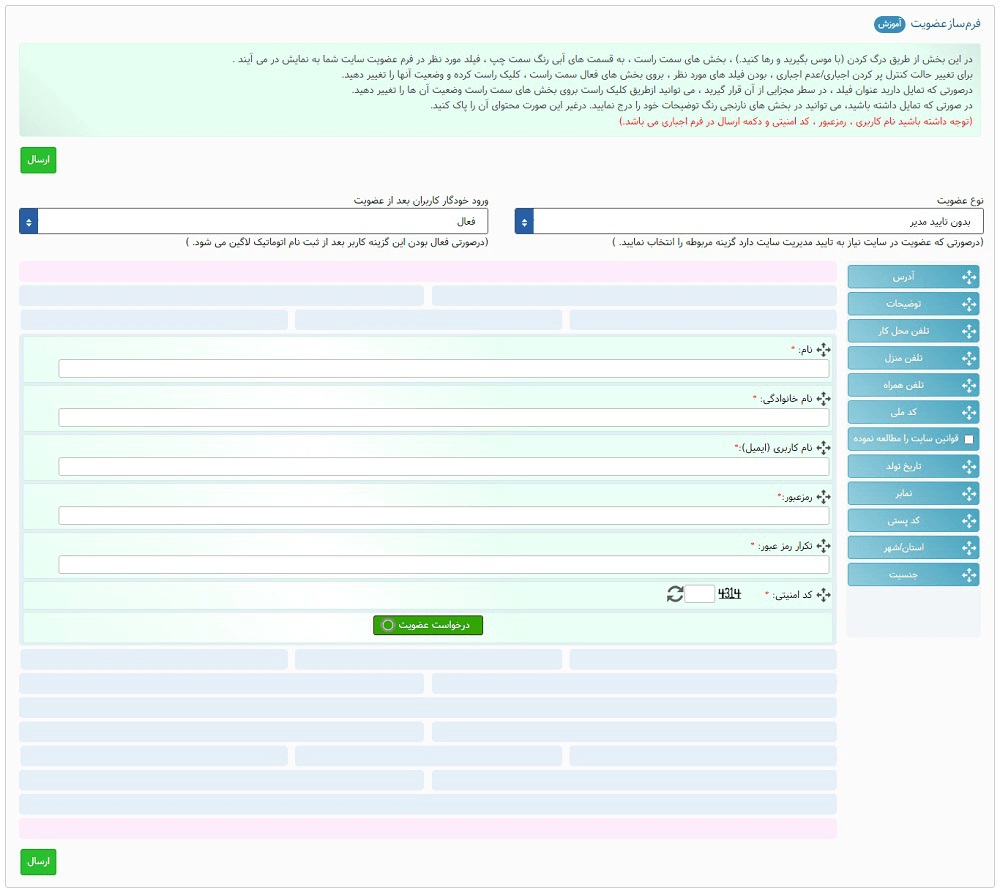Screen dimensions: 1000x895
Task: Click the move handle of the کد ملی block
Action: (968, 412)
